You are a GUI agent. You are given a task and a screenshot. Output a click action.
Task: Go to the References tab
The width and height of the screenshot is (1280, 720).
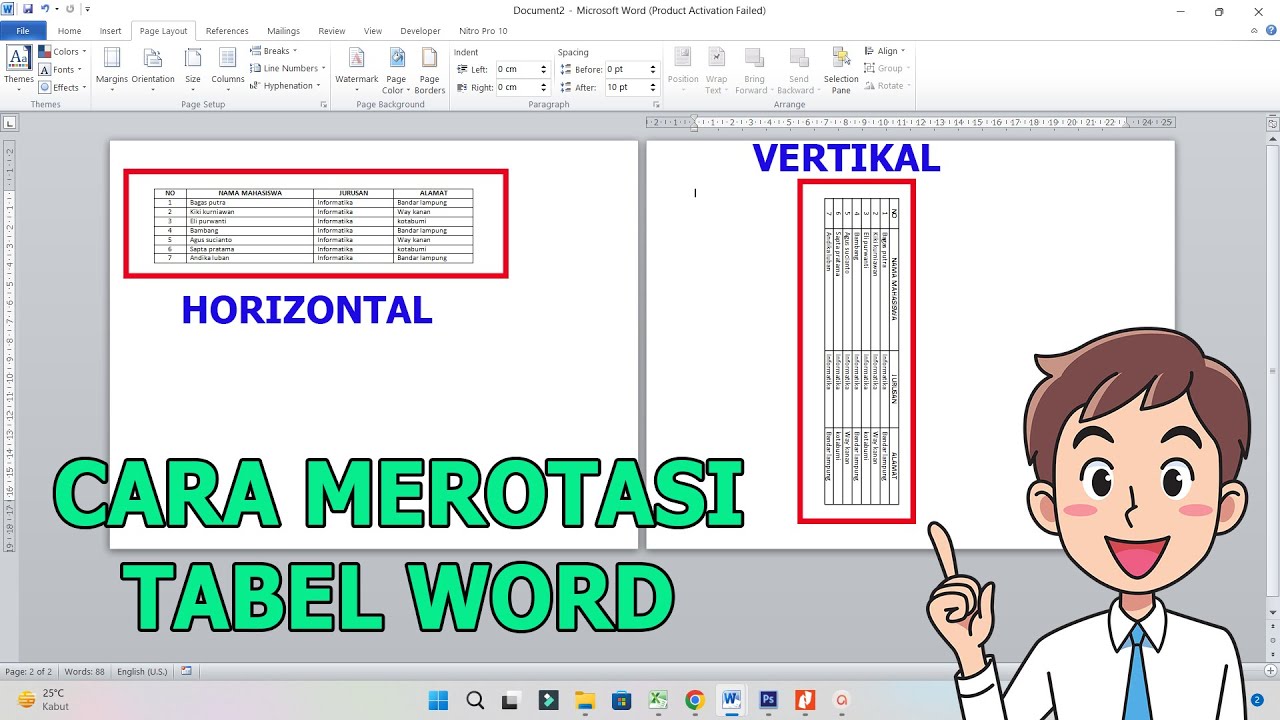click(x=227, y=31)
